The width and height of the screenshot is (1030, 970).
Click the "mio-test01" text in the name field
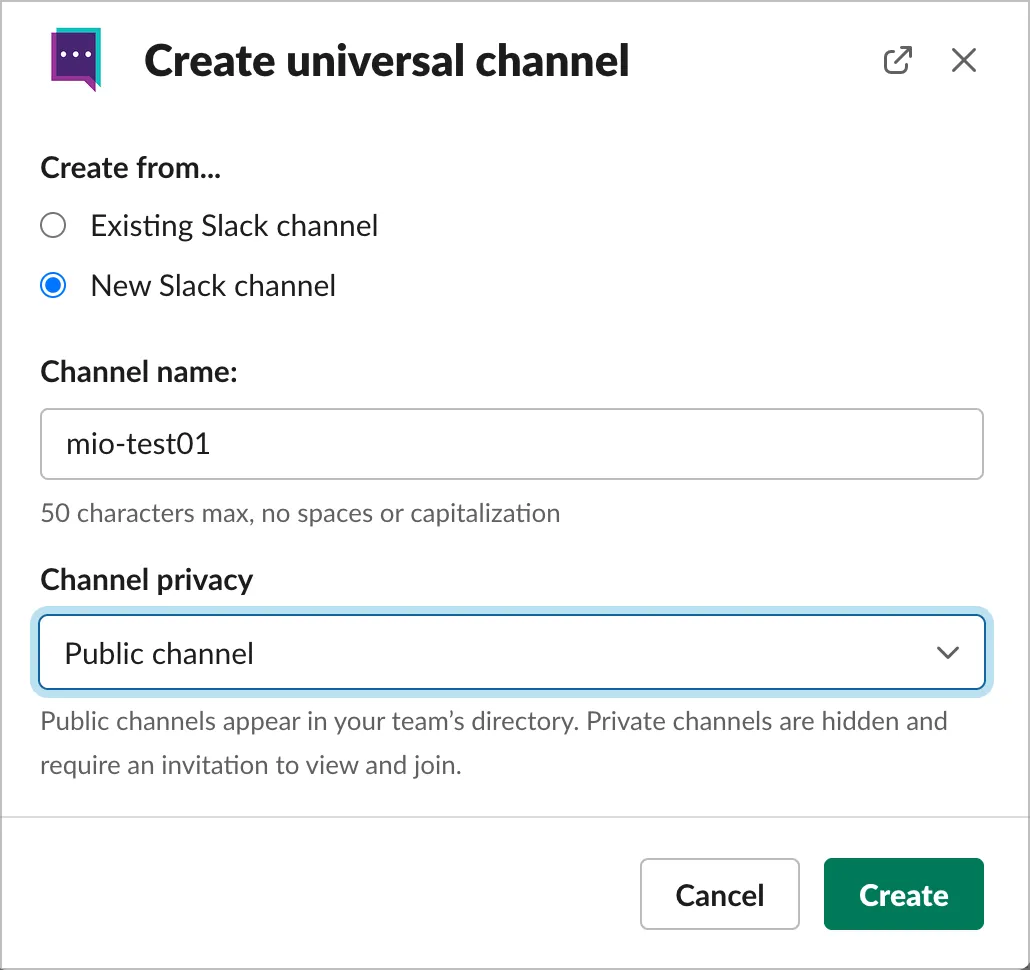tap(138, 443)
